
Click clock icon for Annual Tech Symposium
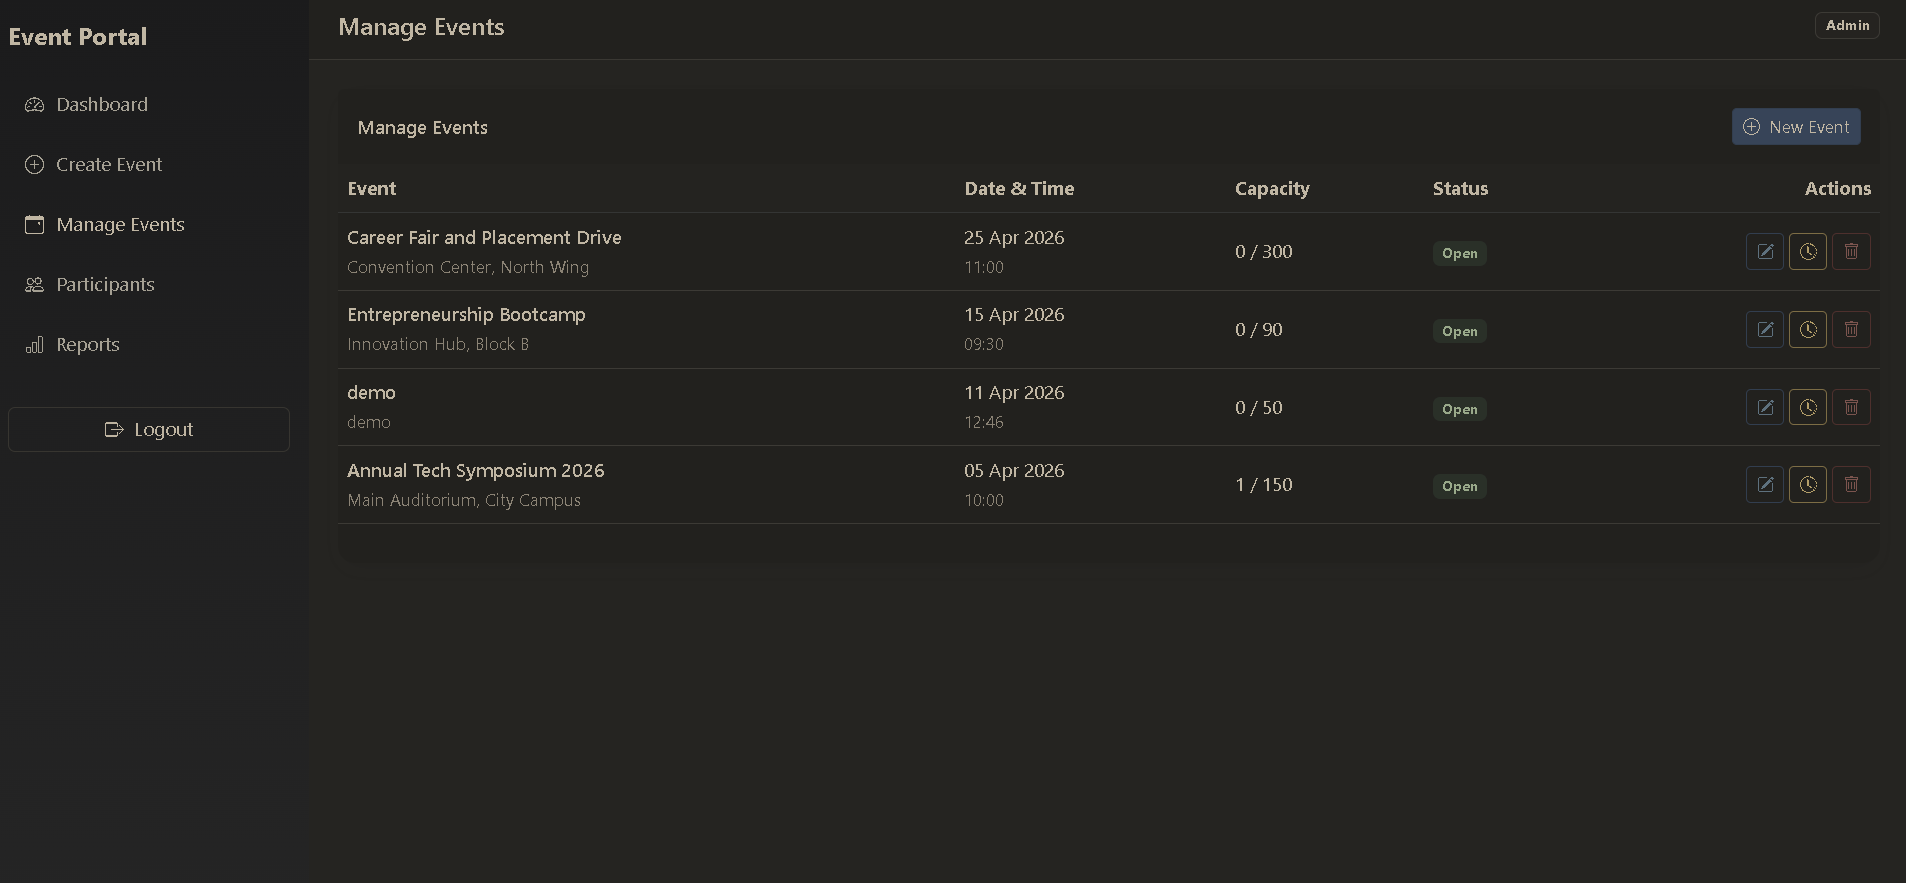(x=1808, y=485)
